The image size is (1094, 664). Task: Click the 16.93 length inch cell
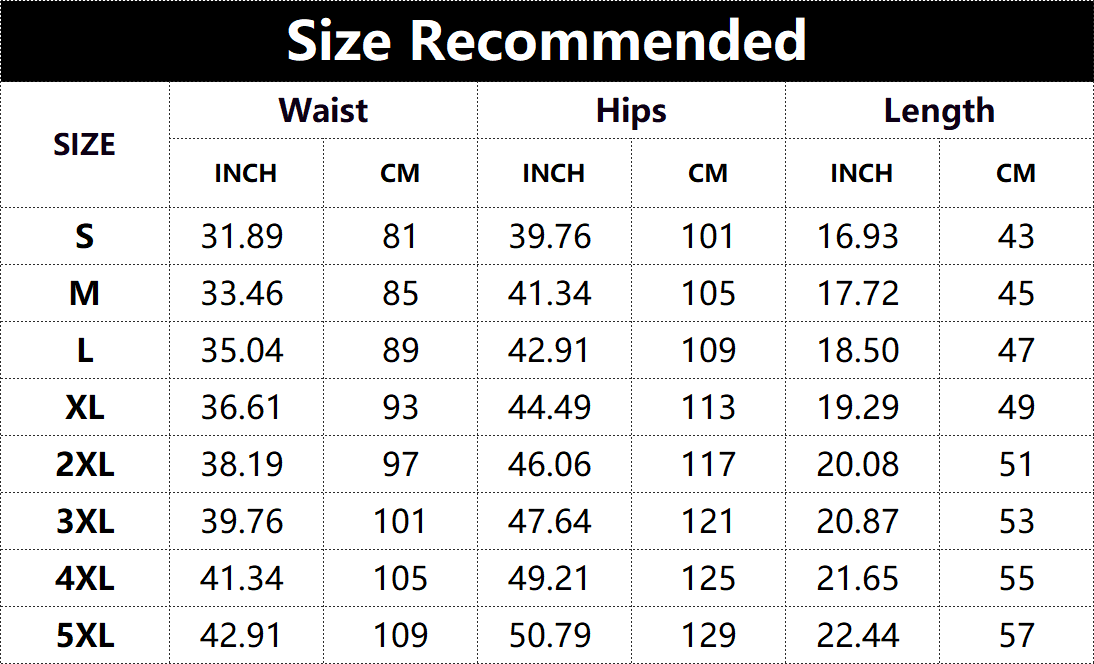pos(858,236)
